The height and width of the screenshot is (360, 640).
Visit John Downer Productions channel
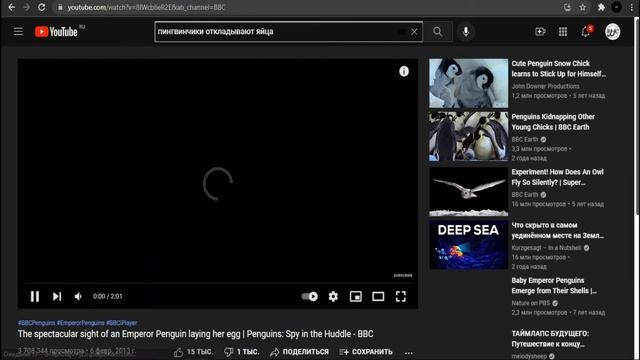(x=545, y=86)
